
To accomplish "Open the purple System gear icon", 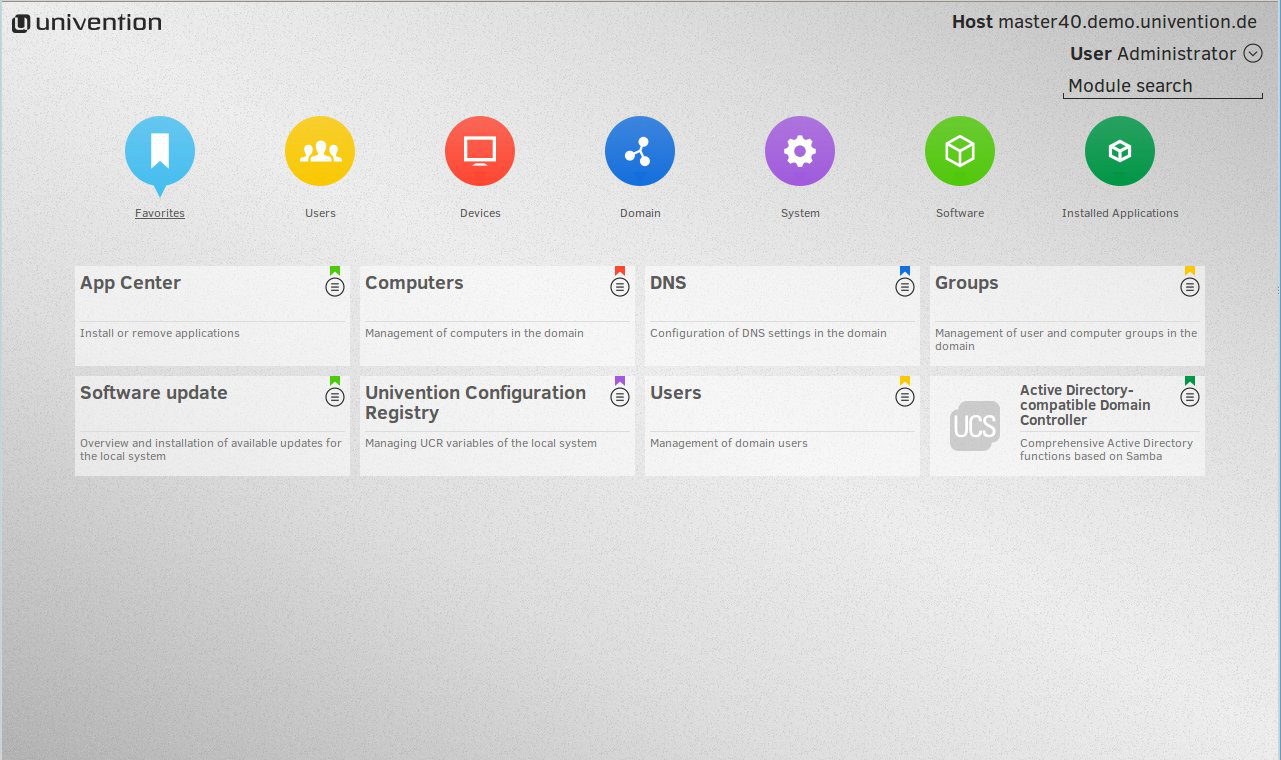I will pos(800,151).
